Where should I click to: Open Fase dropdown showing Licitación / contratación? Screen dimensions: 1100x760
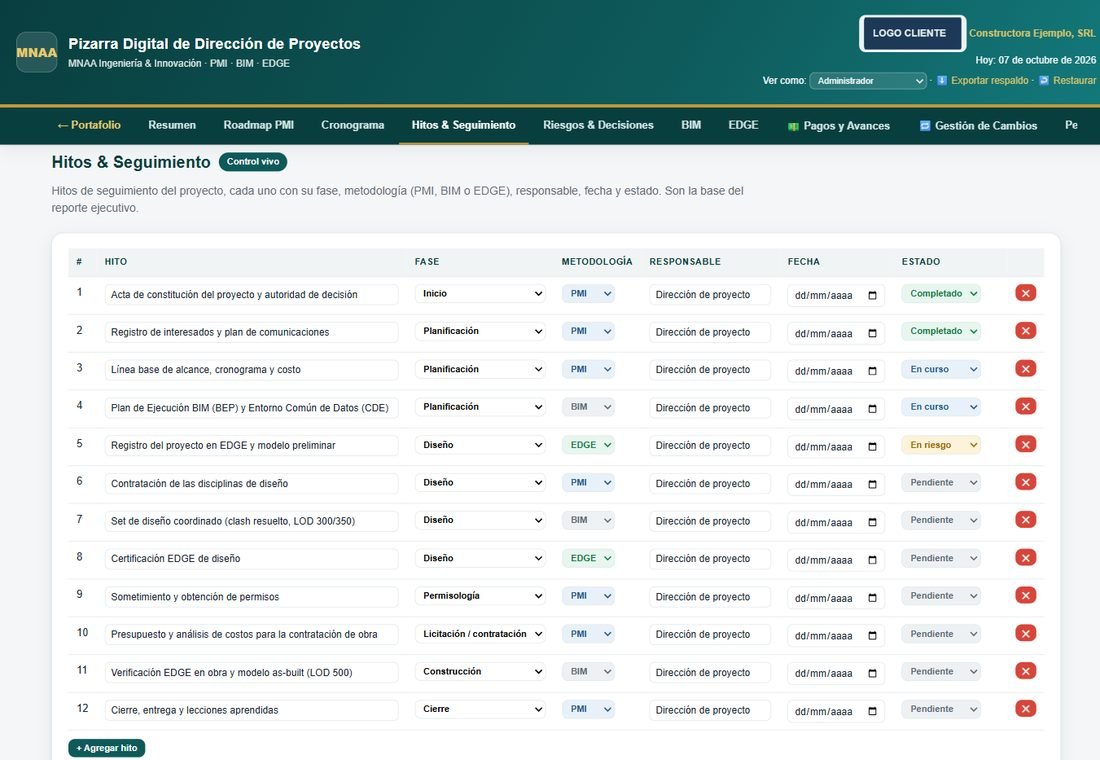tap(480, 634)
